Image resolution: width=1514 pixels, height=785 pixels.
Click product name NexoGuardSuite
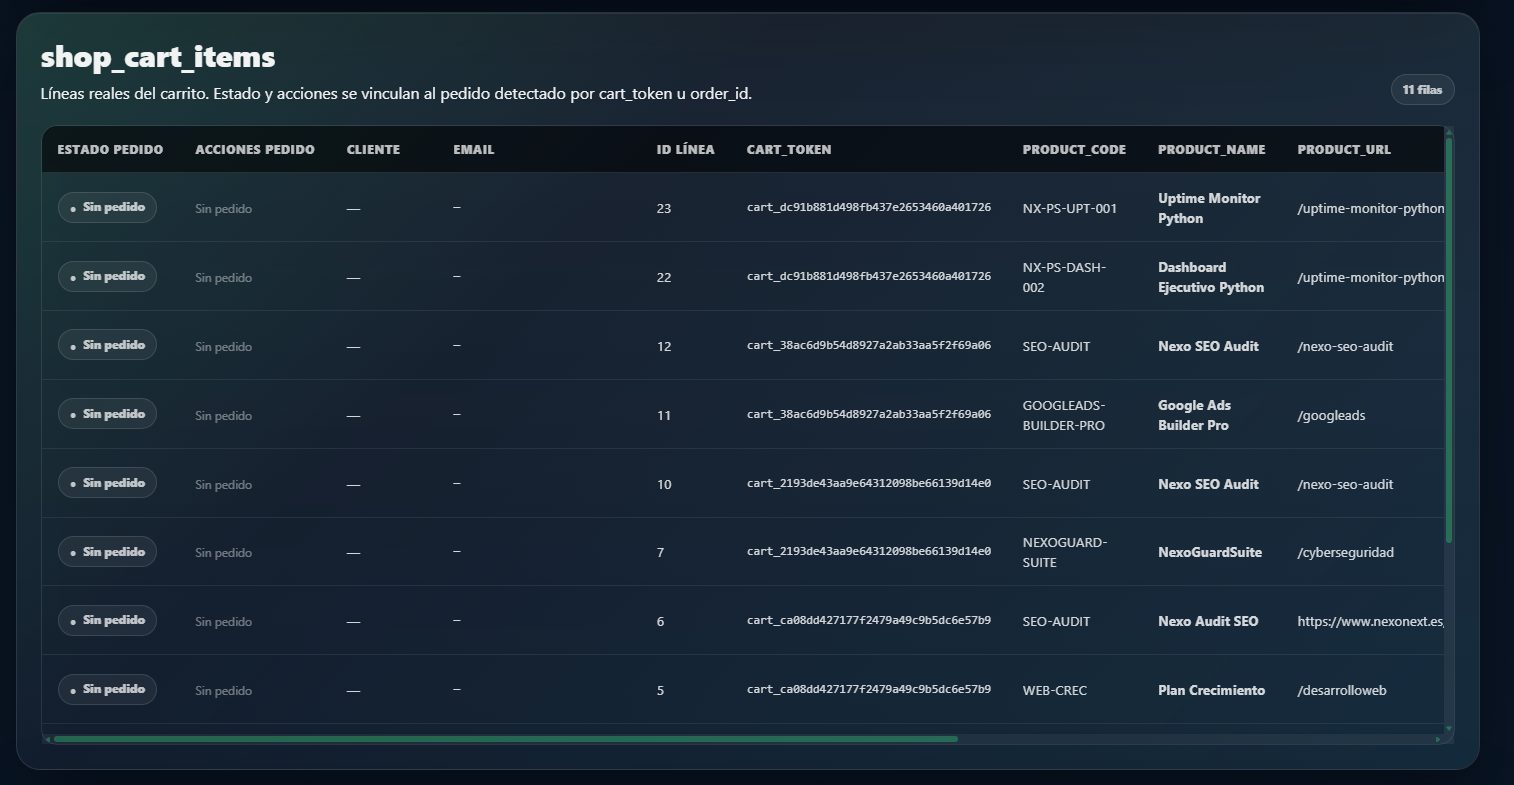tap(1210, 552)
